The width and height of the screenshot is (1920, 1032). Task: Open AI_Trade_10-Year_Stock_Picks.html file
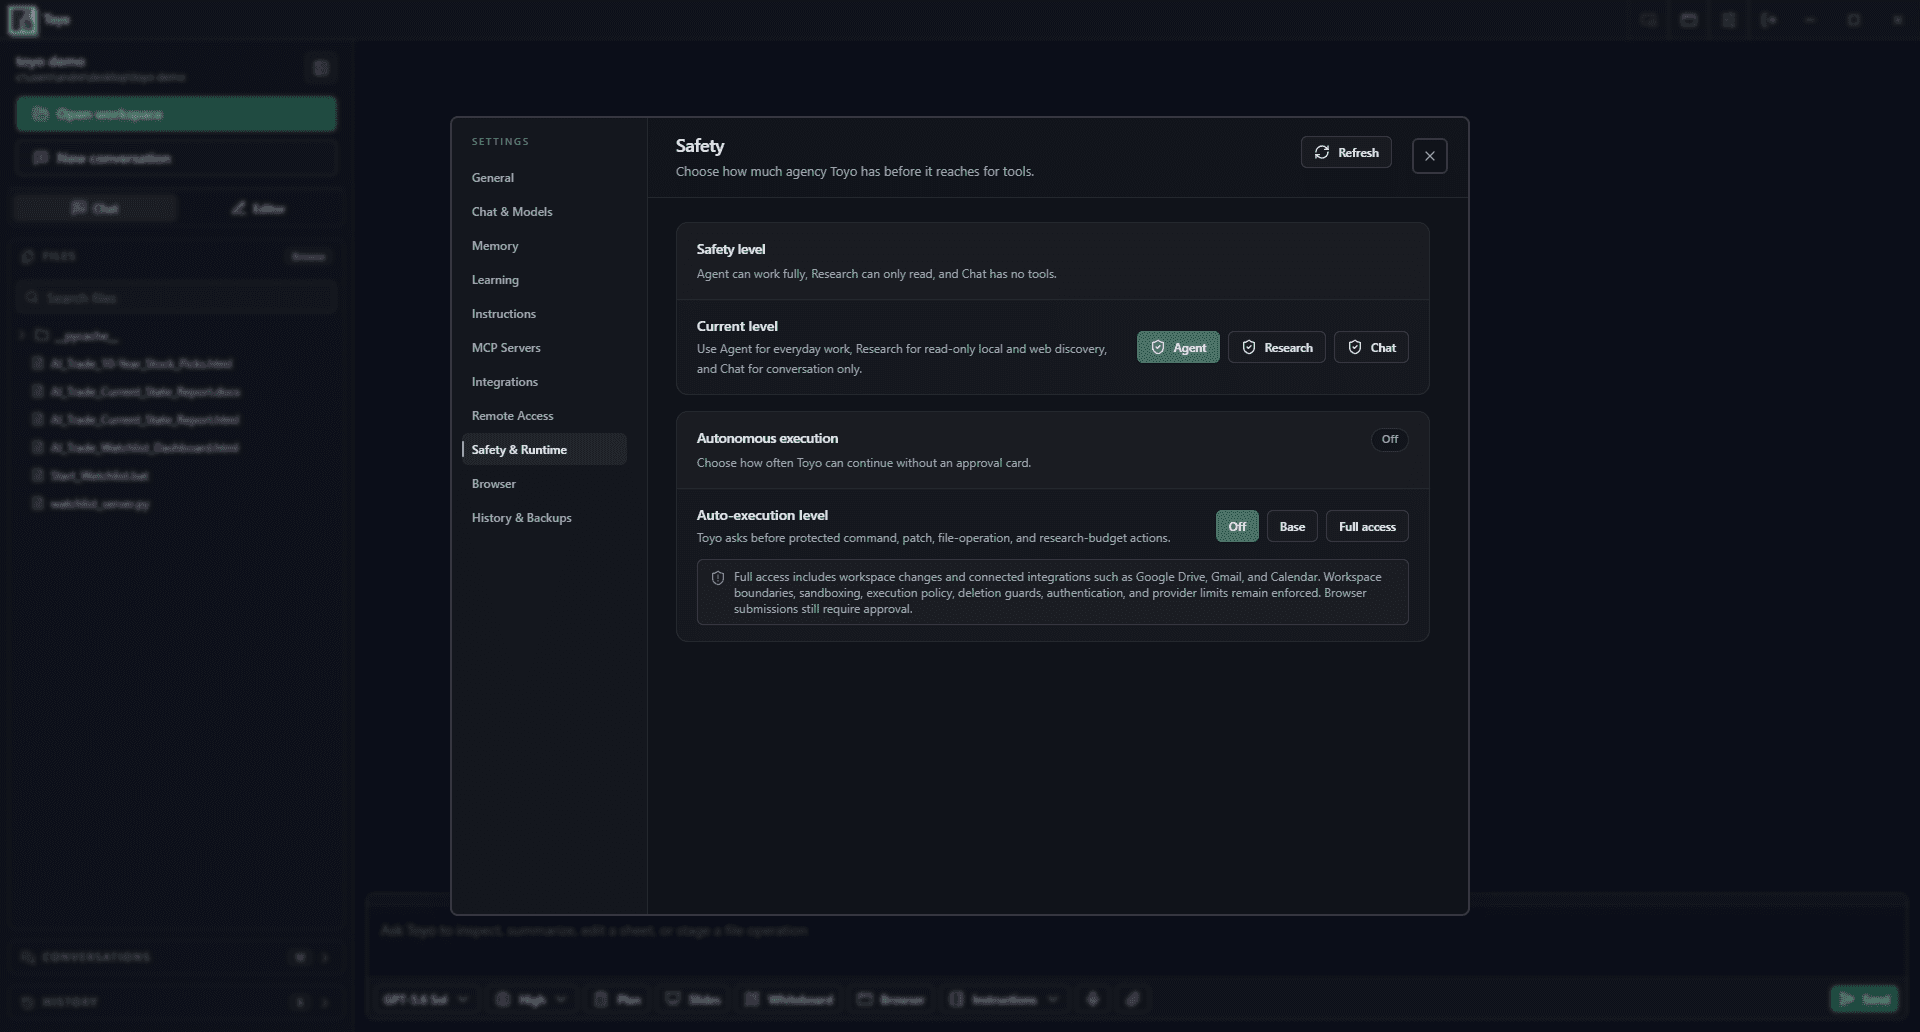coord(142,364)
